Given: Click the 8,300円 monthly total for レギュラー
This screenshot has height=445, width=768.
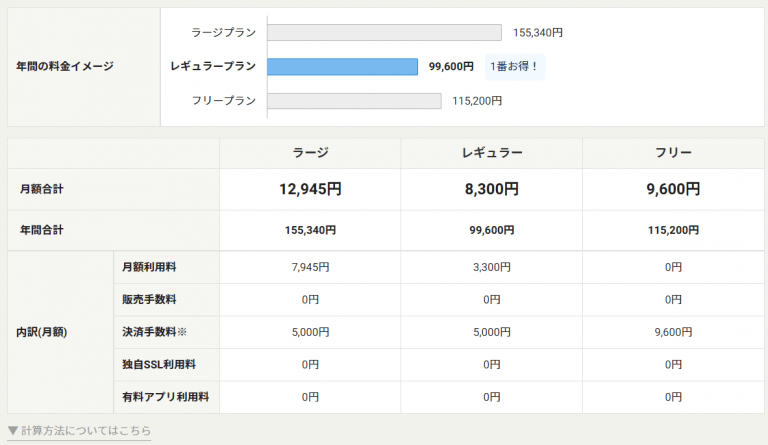Looking at the screenshot, I should 491,188.
